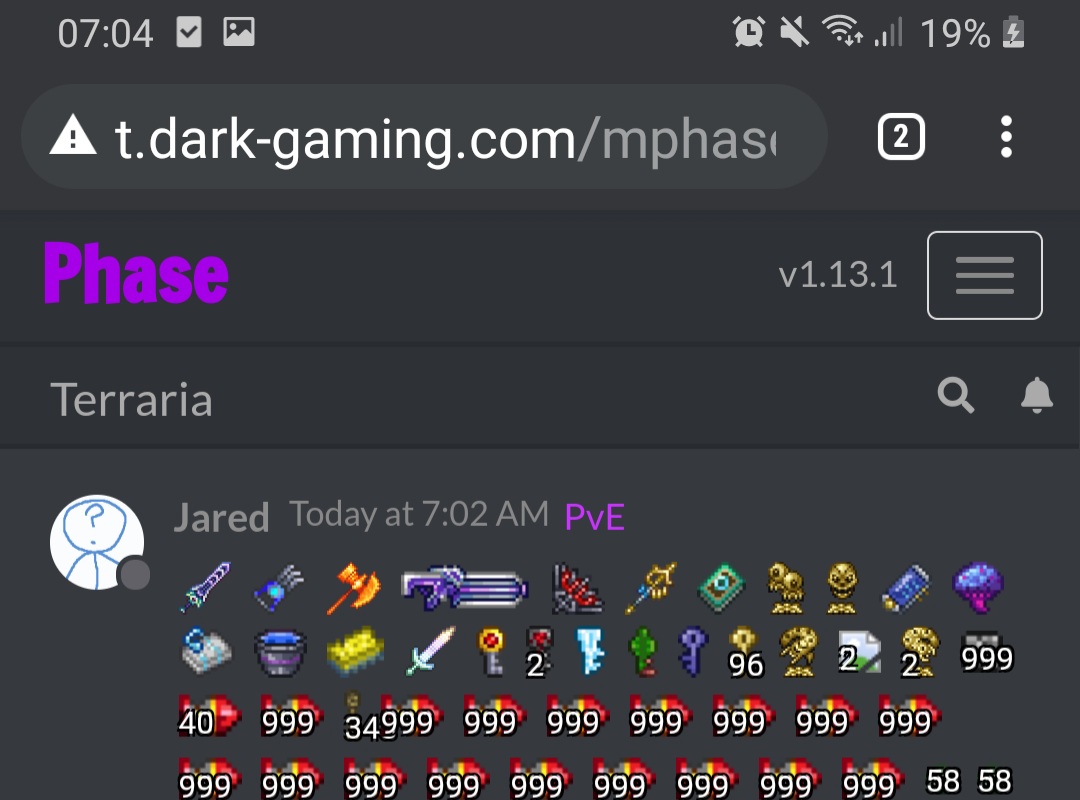Open browser three-dot overflow menu
1080x800 pixels.
(x=1006, y=136)
